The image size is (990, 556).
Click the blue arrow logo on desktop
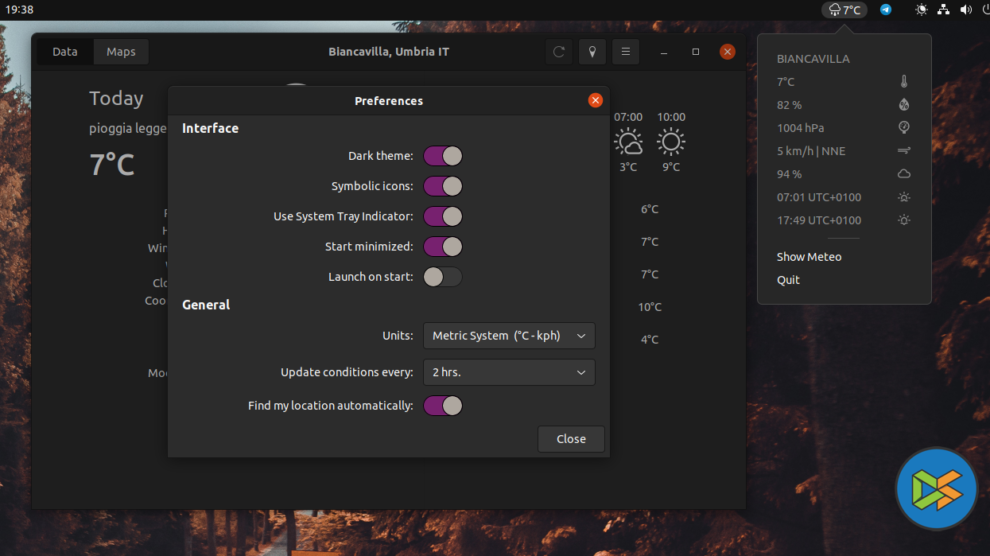pyautogui.click(x=936, y=488)
